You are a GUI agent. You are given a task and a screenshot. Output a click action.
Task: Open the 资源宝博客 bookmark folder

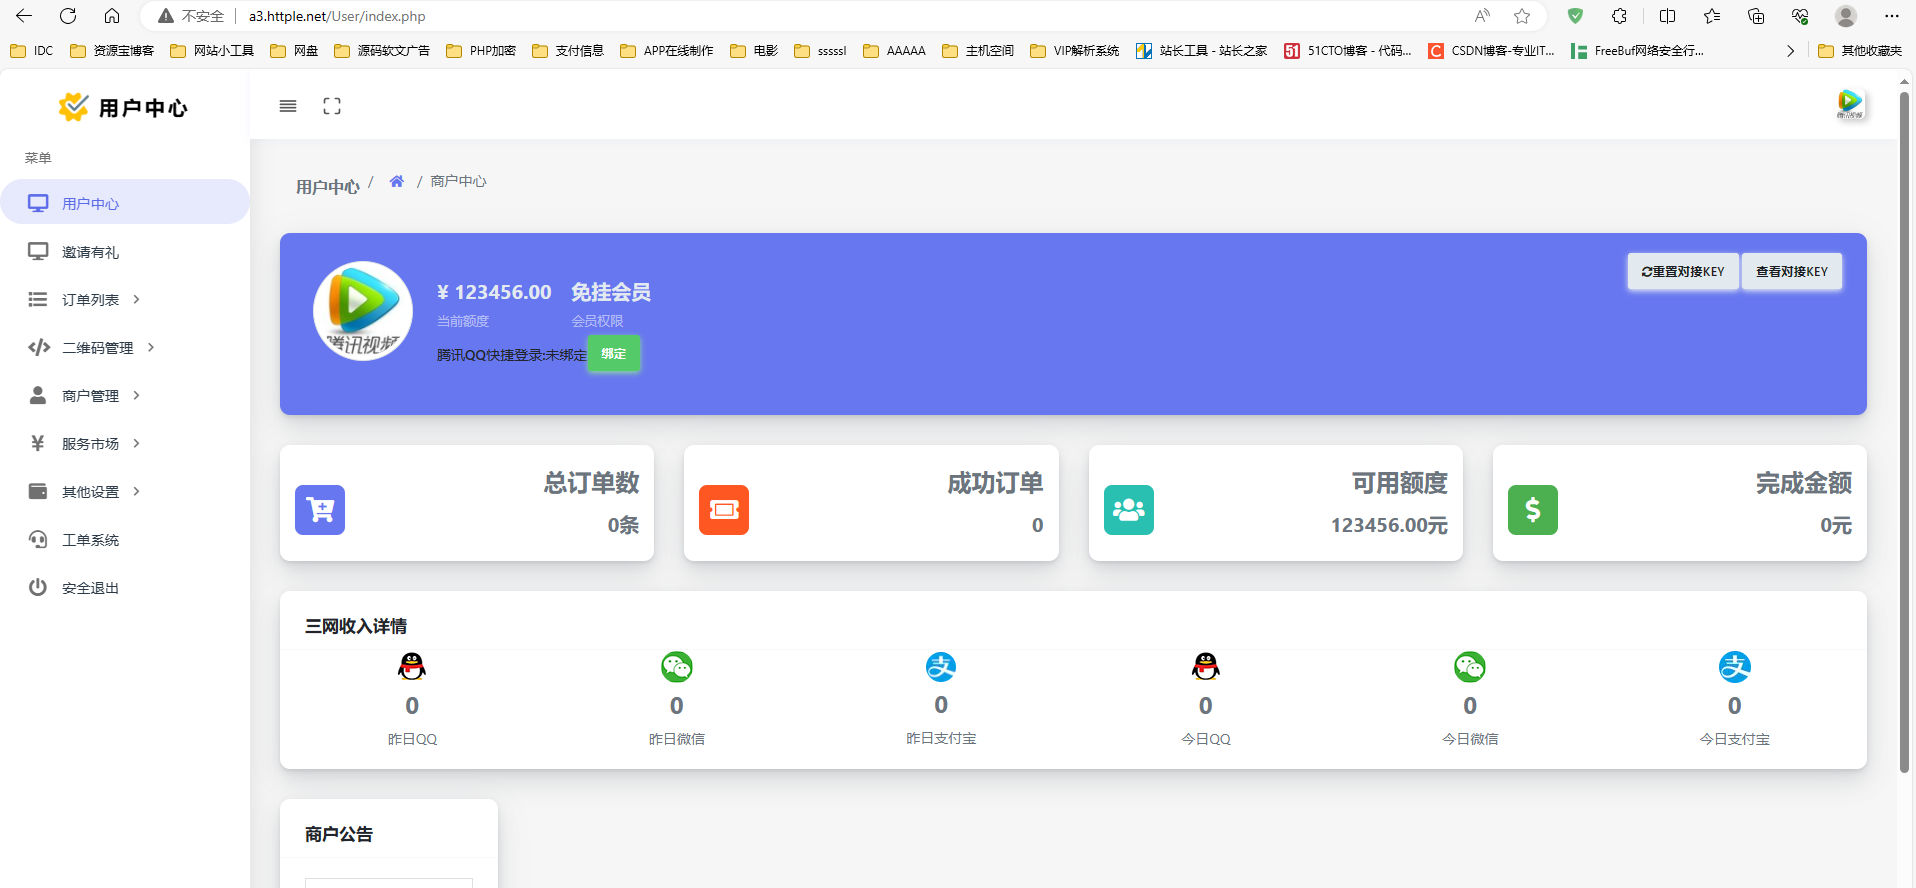[x=112, y=51]
